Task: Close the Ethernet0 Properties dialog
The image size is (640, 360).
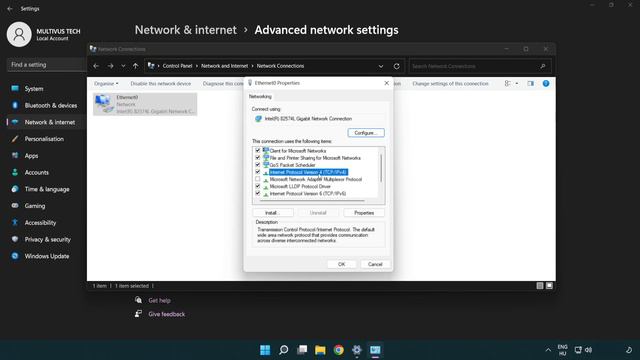Action: click(x=386, y=83)
